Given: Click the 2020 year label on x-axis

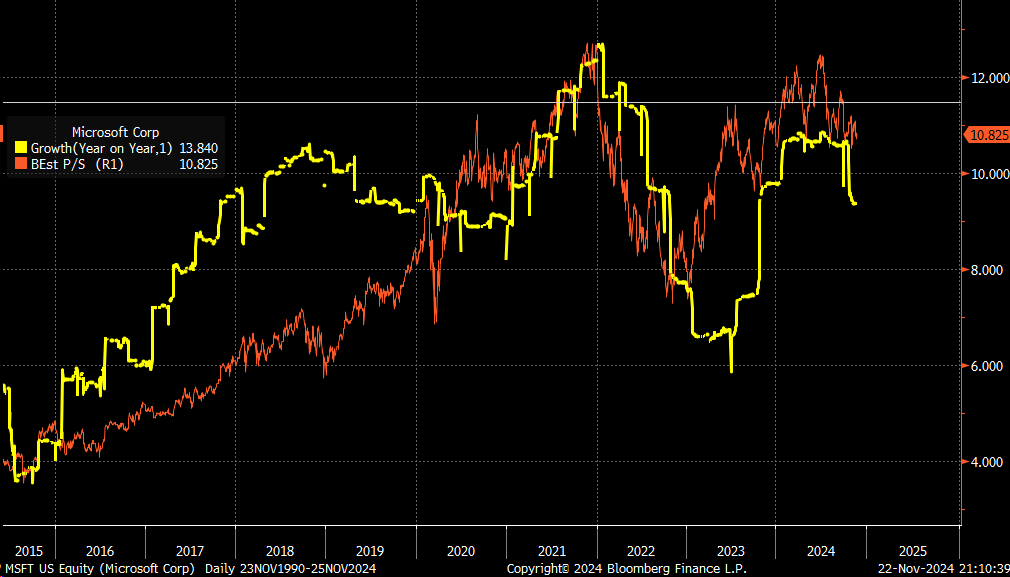Looking at the screenshot, I should click(461, 551).
